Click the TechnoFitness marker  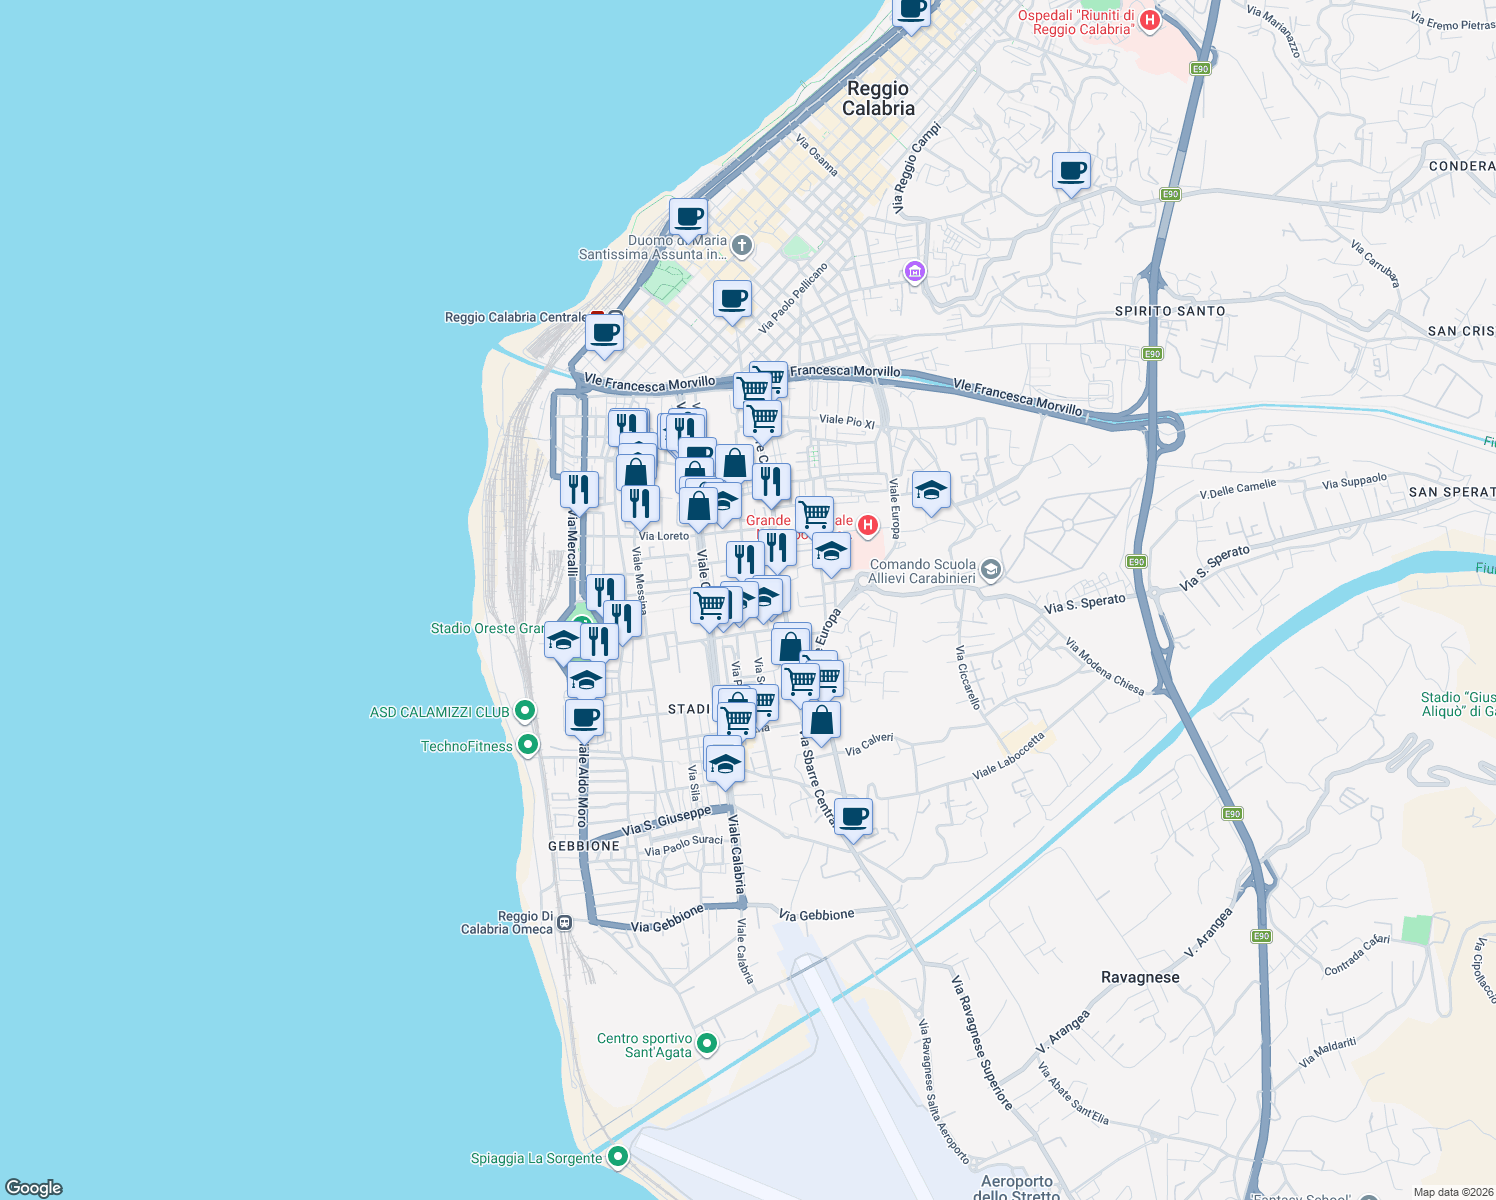[x=529, y=744]
